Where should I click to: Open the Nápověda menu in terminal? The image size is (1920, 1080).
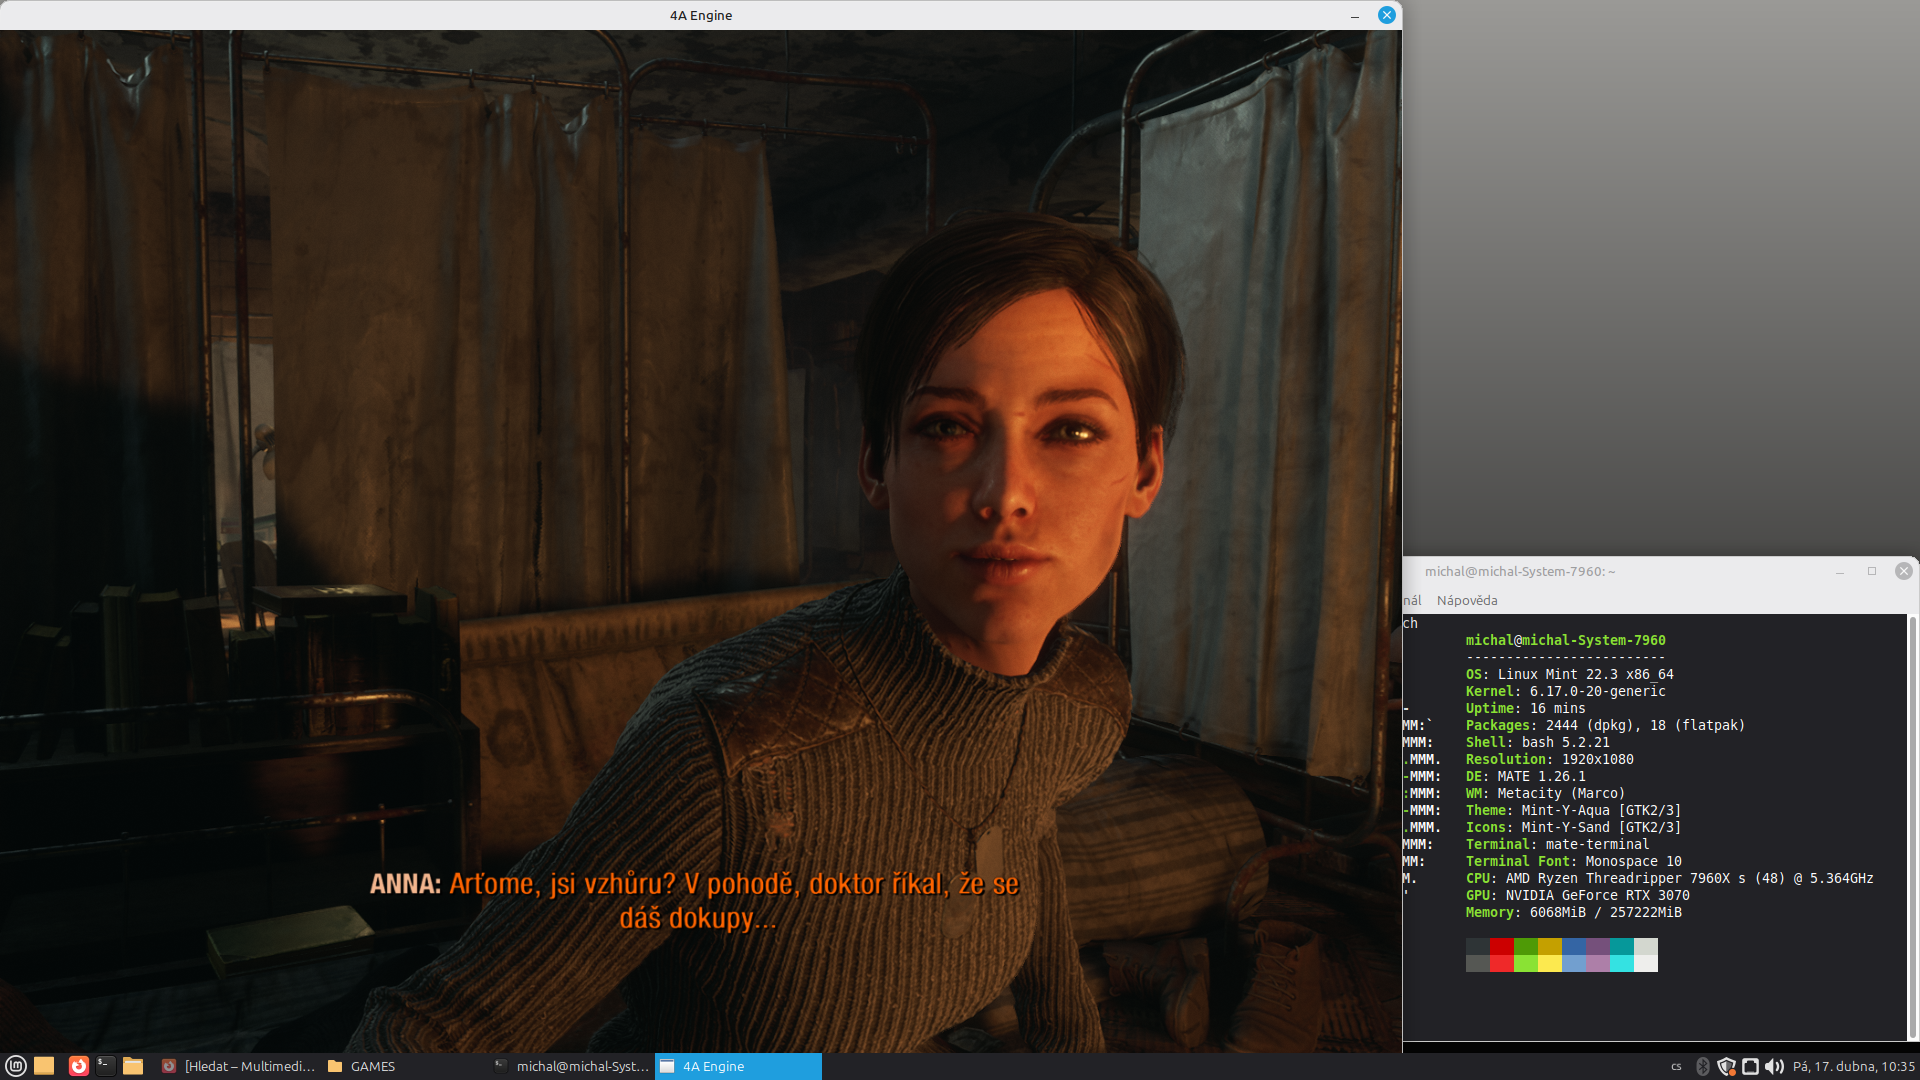[x=1466, y=600]
